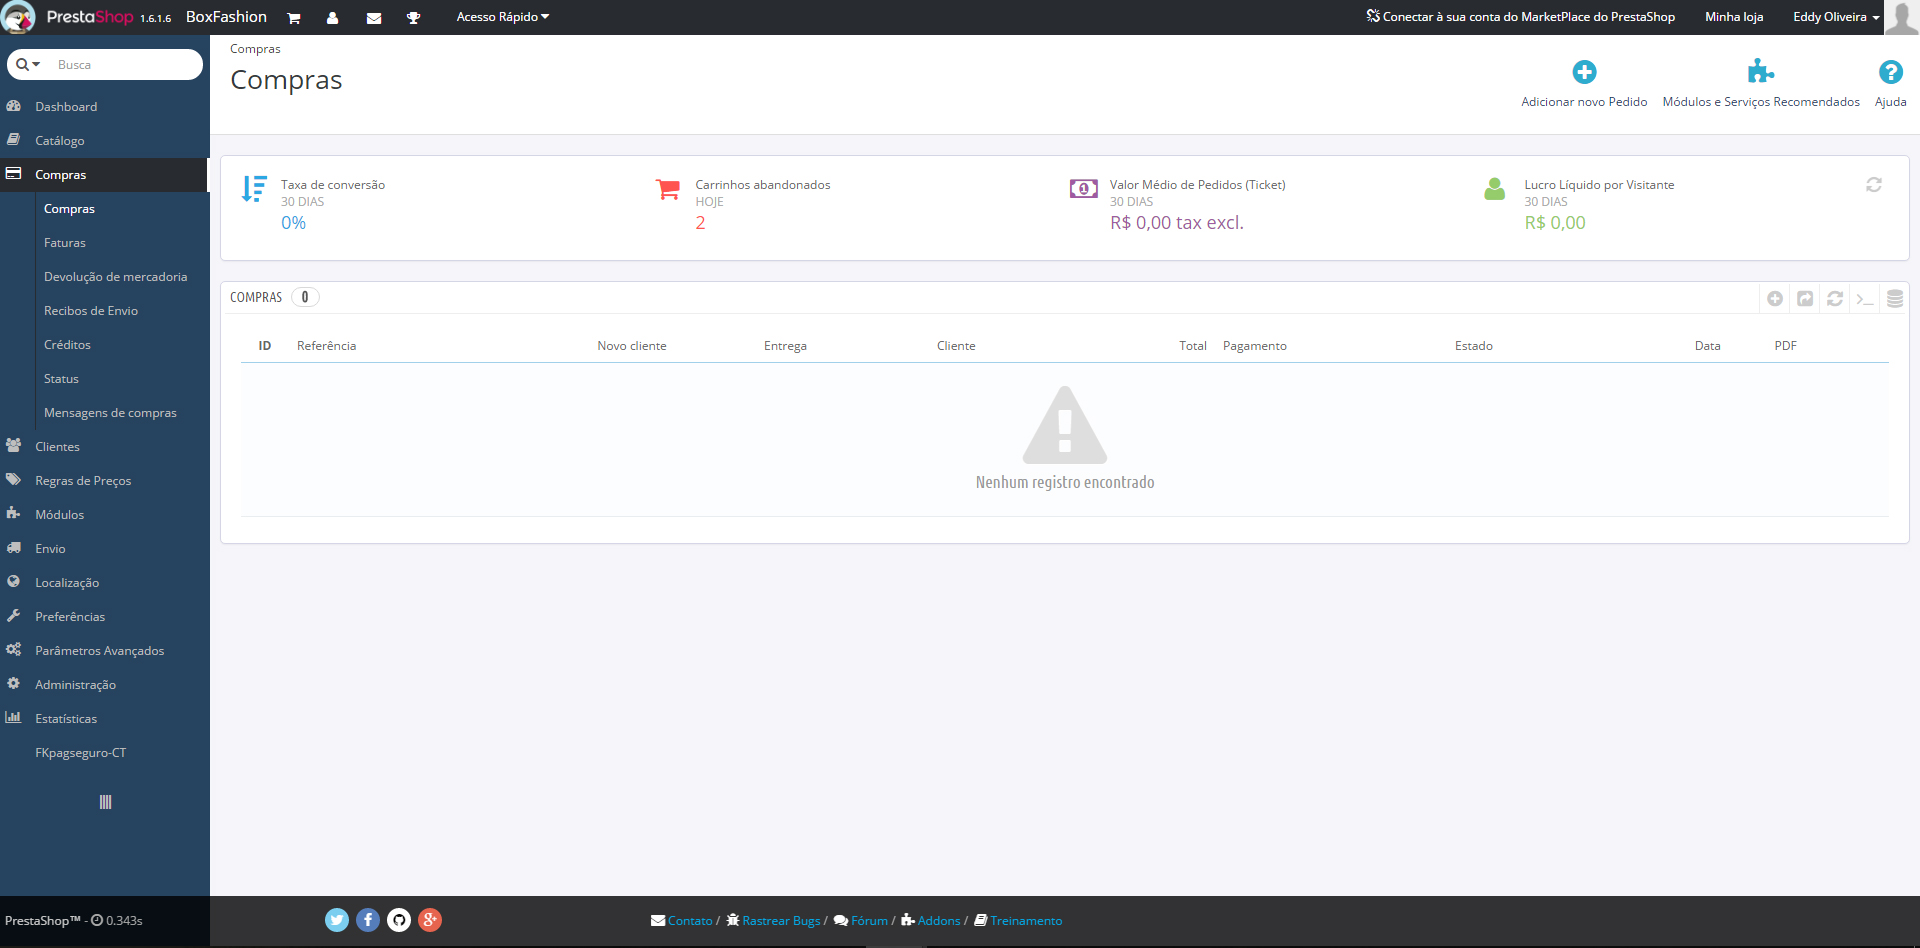Click Conectar à sua conta do MarketPlace link

[x=1521, y=17]
